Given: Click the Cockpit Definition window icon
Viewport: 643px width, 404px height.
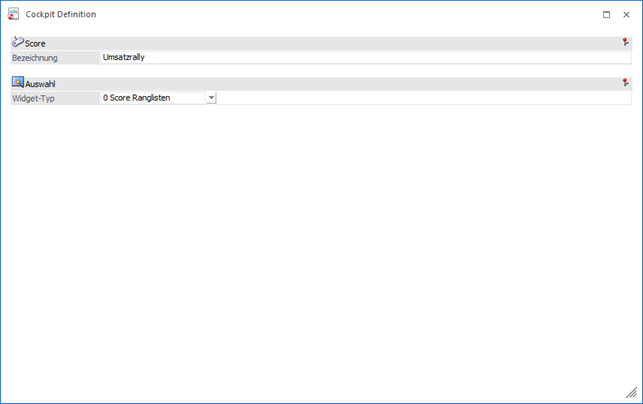Looking at the screenshot, I should tap(12, 14).
